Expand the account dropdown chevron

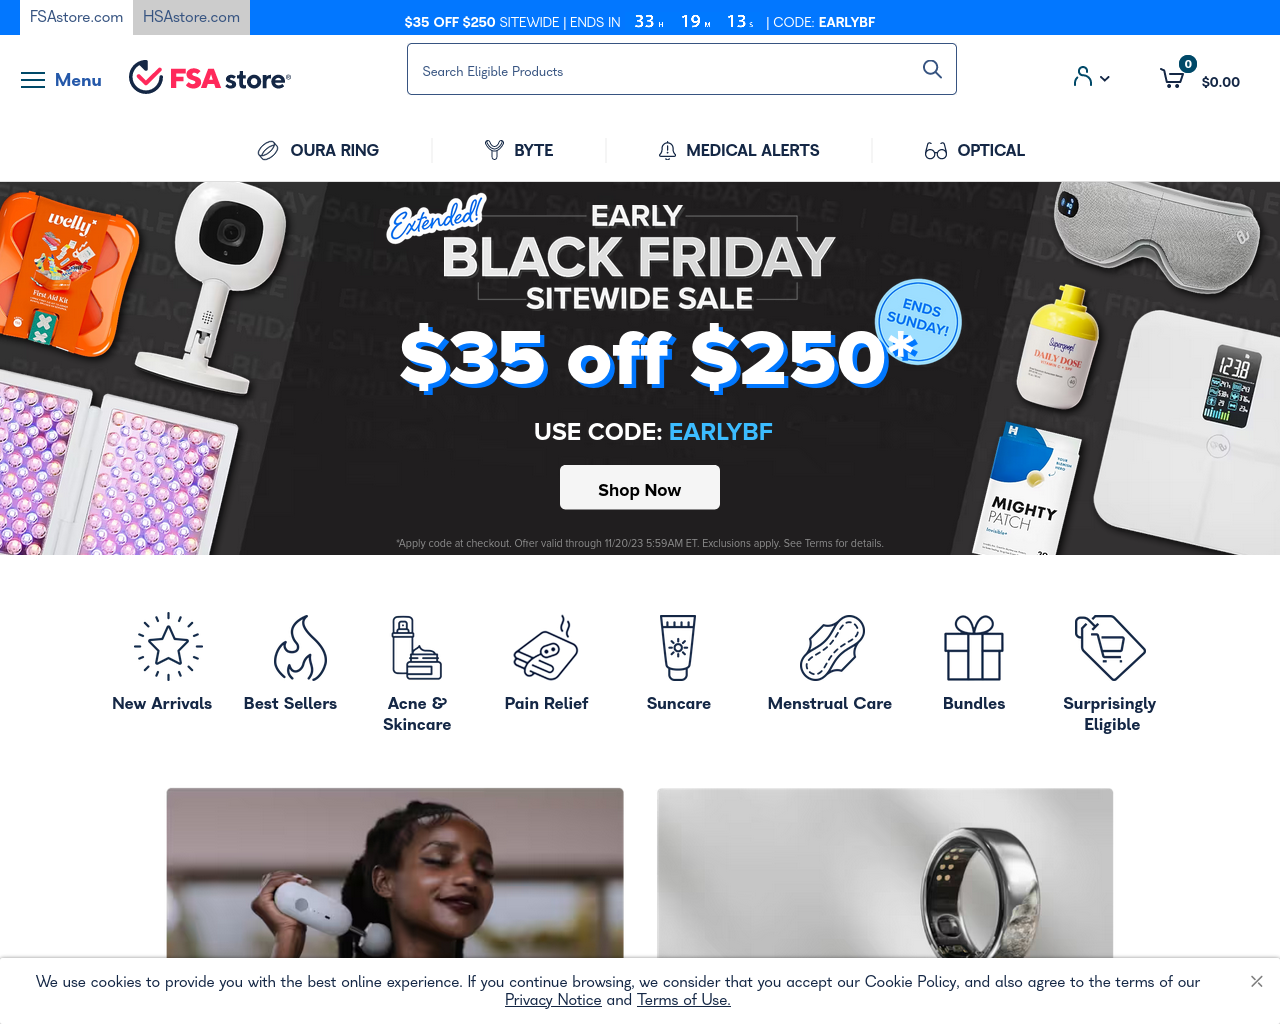1104,78
